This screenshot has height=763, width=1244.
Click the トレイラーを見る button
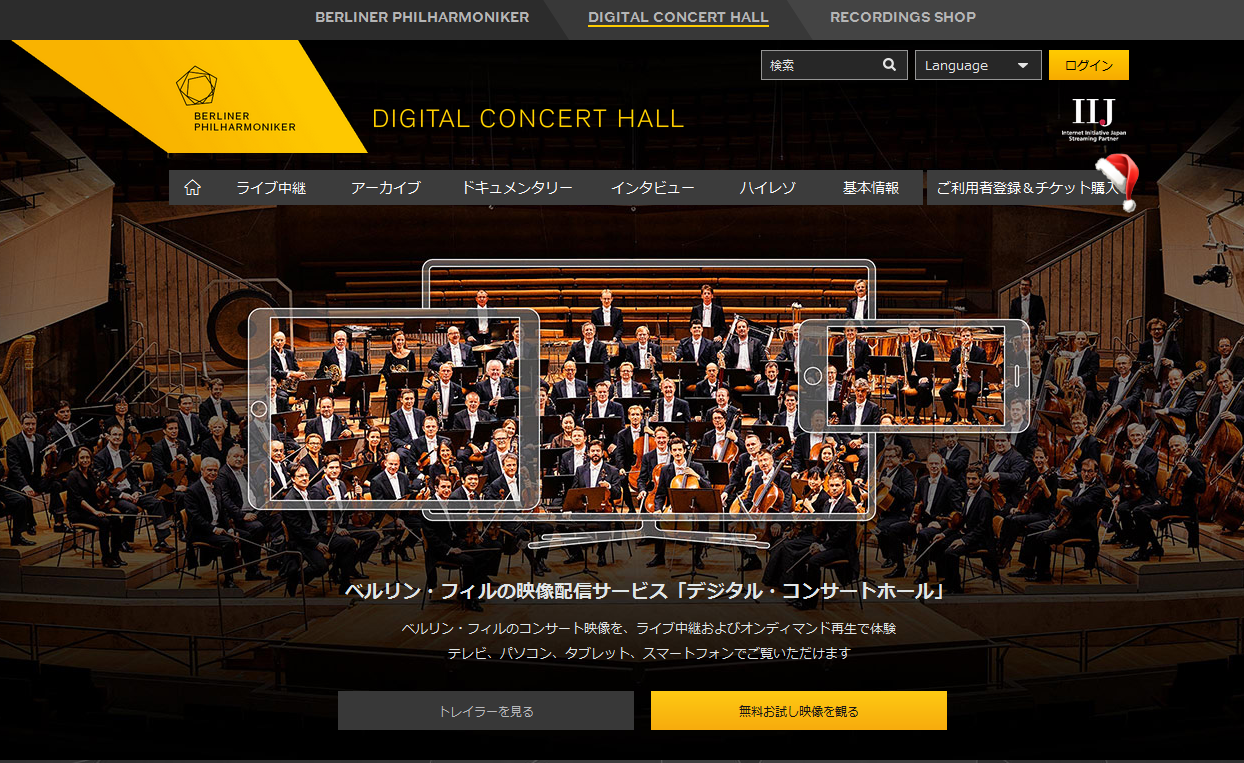(486, 711)
